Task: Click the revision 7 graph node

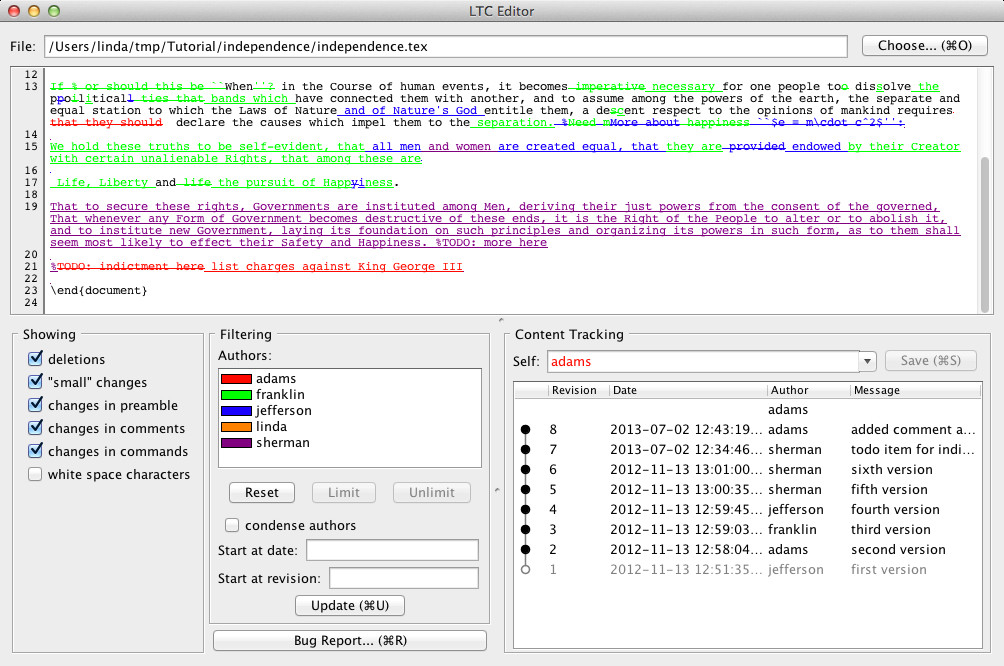Action: 525,450
